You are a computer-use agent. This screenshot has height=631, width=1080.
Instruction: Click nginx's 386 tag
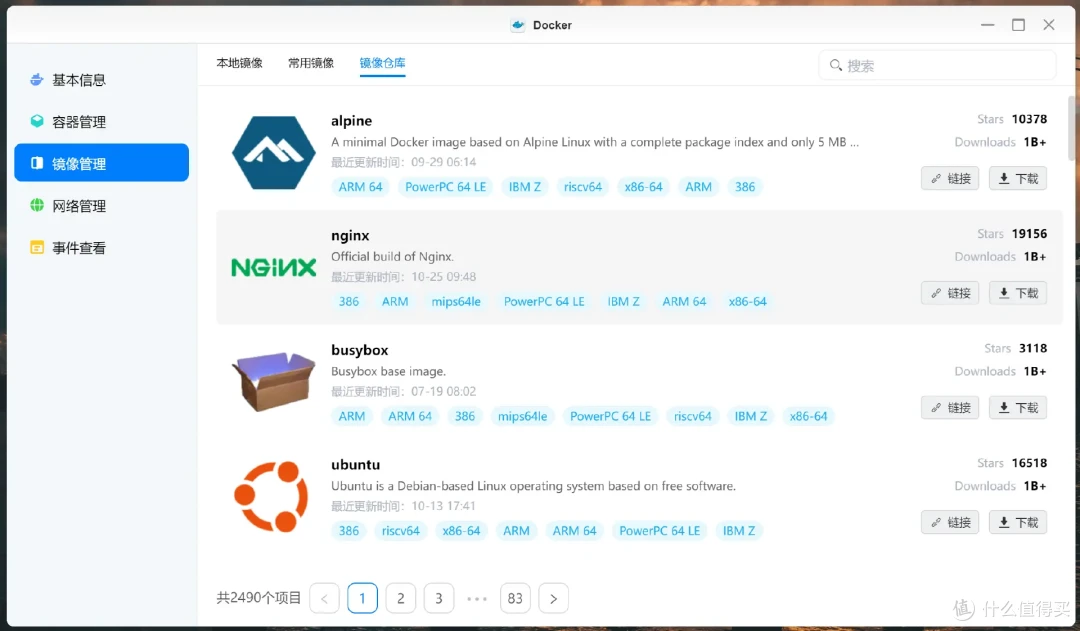click(x=349, y=301)
